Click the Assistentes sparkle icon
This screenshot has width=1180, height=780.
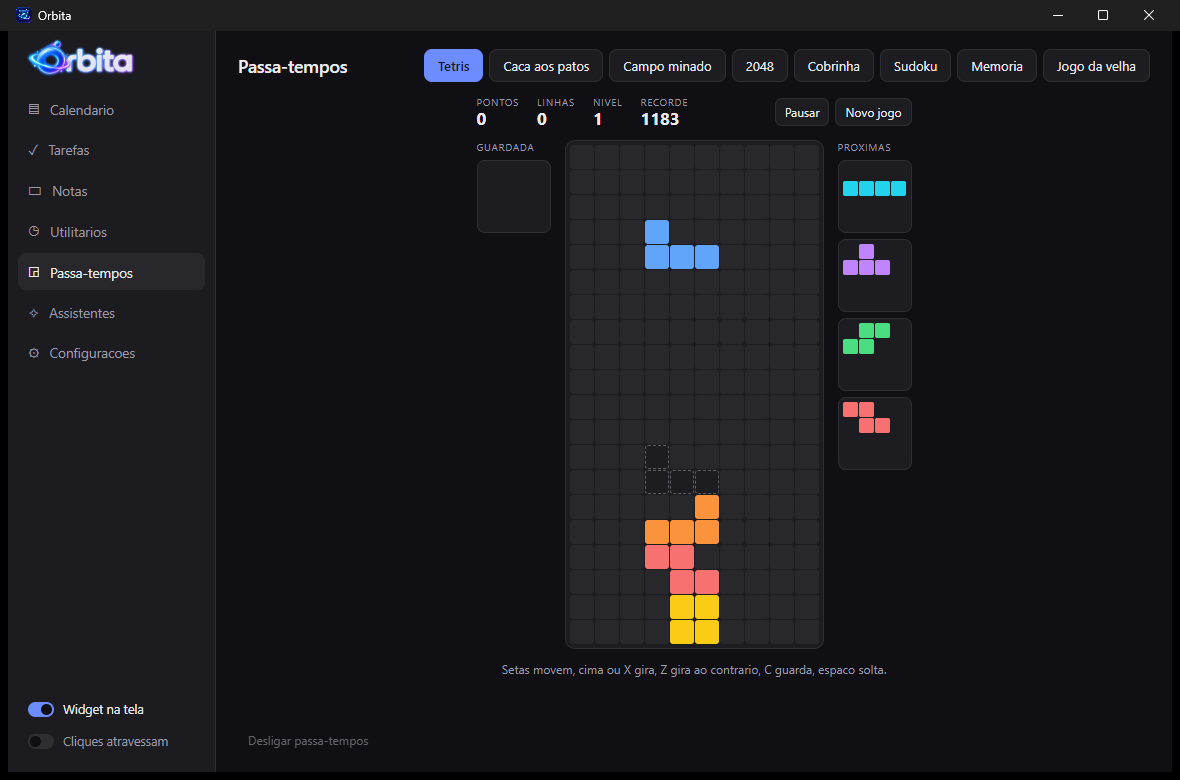(34, 313)
